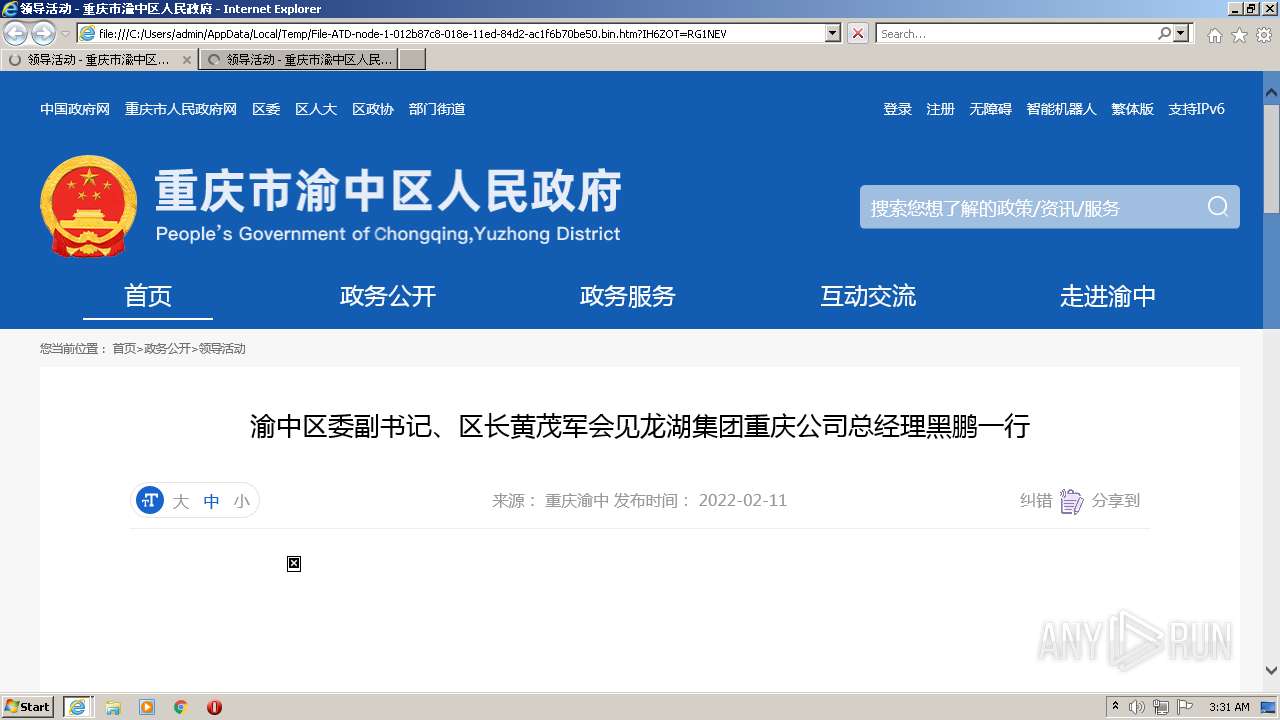Expand the search provider dropdown
This screenshot has width=1280, height=720.
pos(1182,33)
